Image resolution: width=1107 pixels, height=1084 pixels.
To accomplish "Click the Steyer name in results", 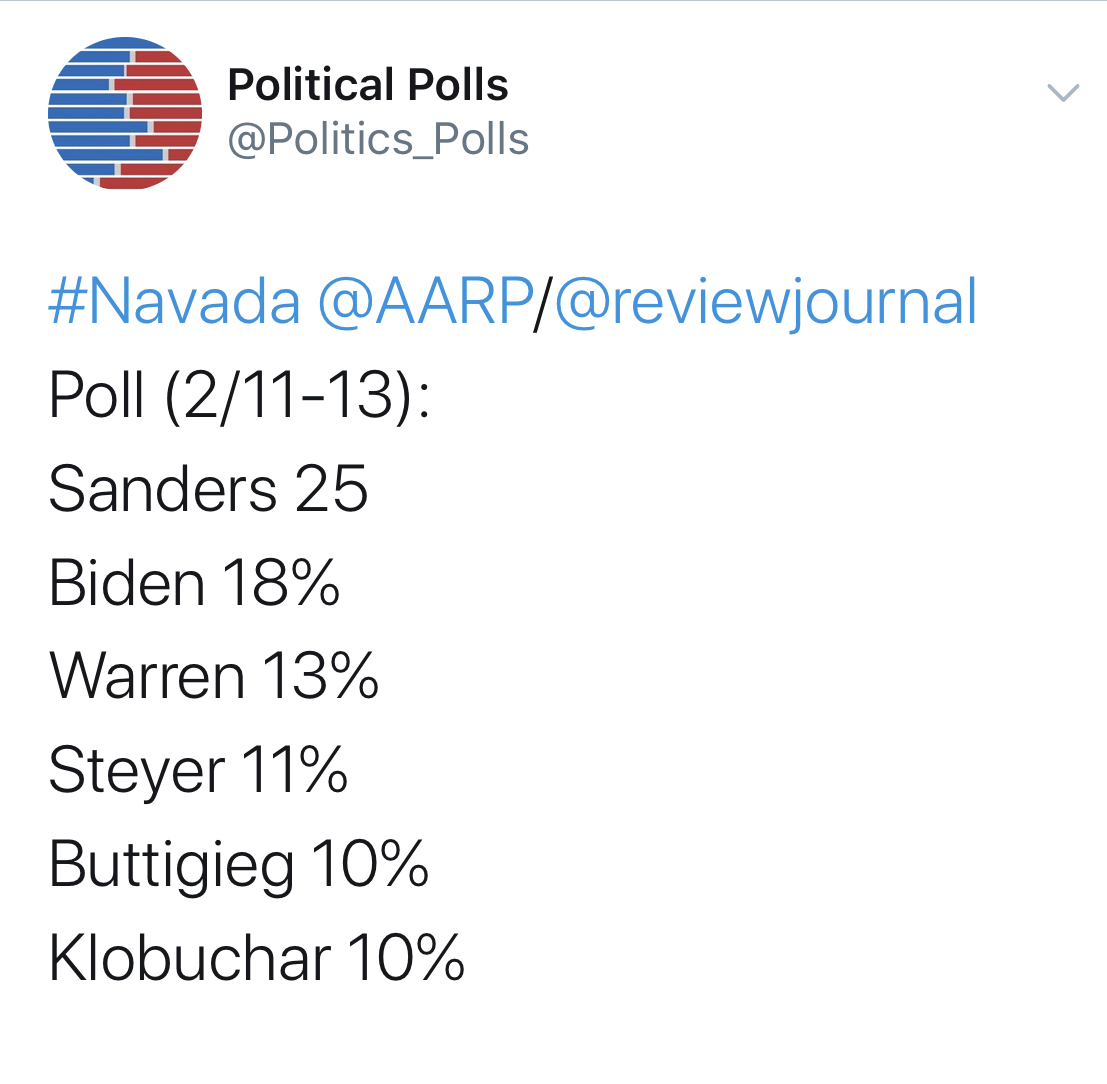I will 137,771.
